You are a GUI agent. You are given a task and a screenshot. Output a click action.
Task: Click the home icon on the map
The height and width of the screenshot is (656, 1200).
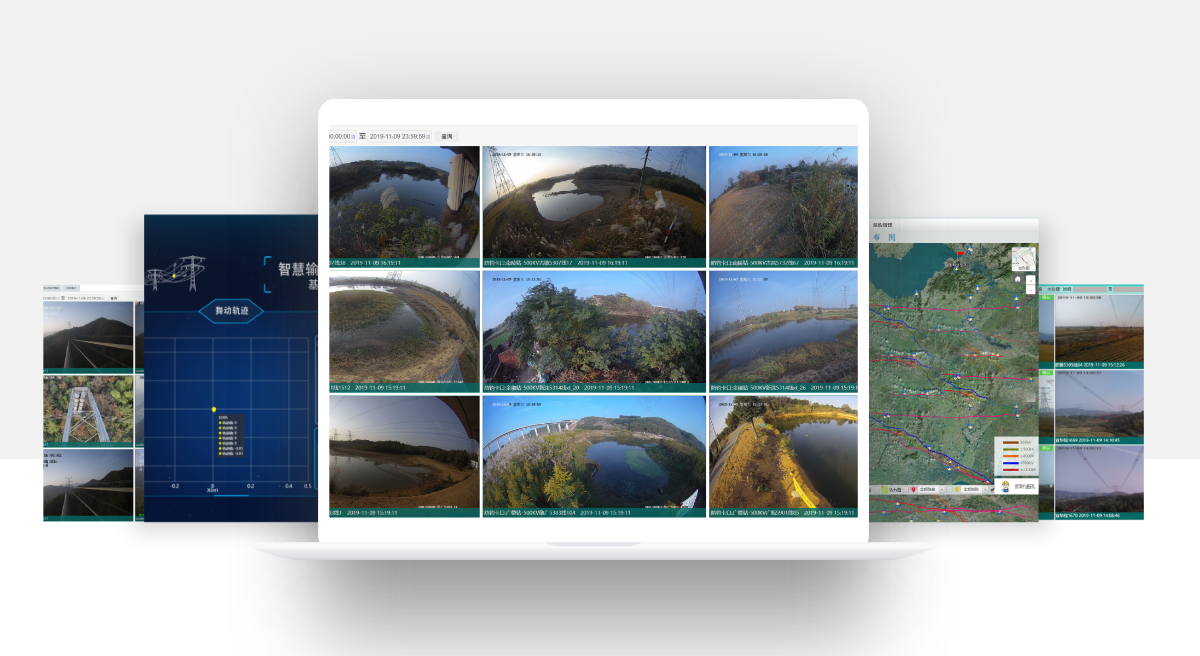tap(1018, 280)
